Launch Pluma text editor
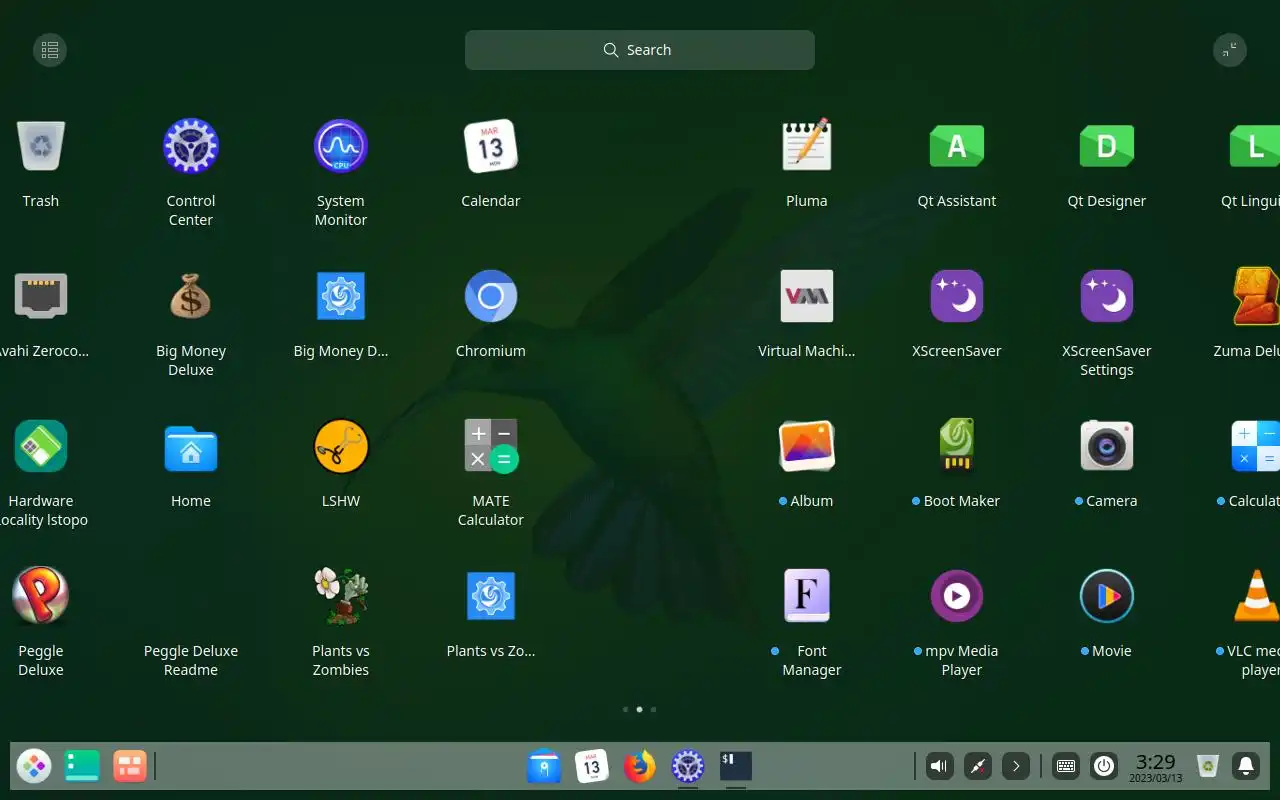The image size is (1280, 800). (x=807, y=146)
